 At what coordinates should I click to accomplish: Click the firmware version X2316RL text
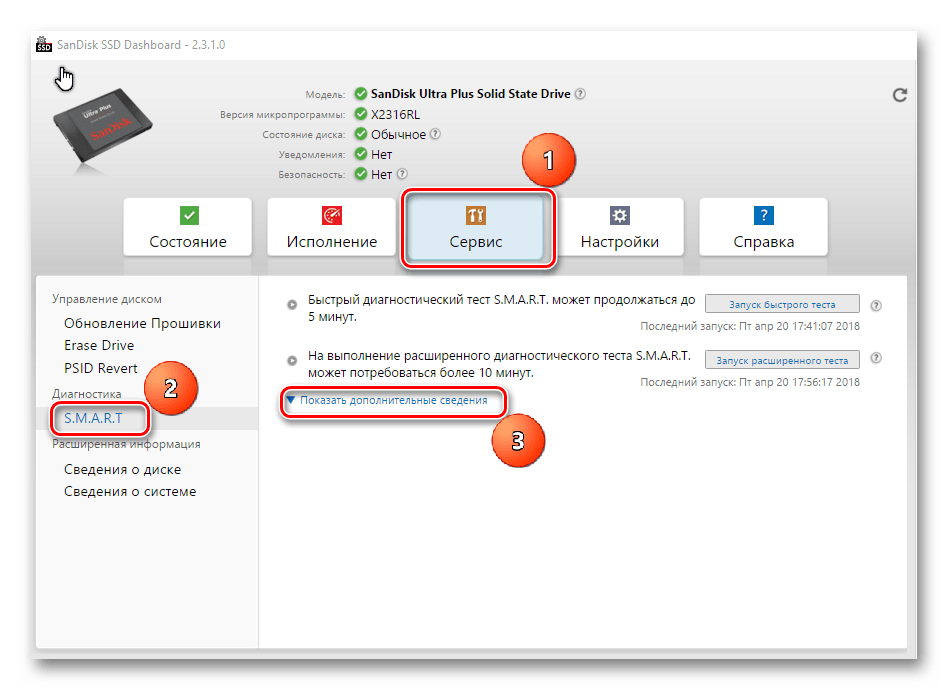395,114
